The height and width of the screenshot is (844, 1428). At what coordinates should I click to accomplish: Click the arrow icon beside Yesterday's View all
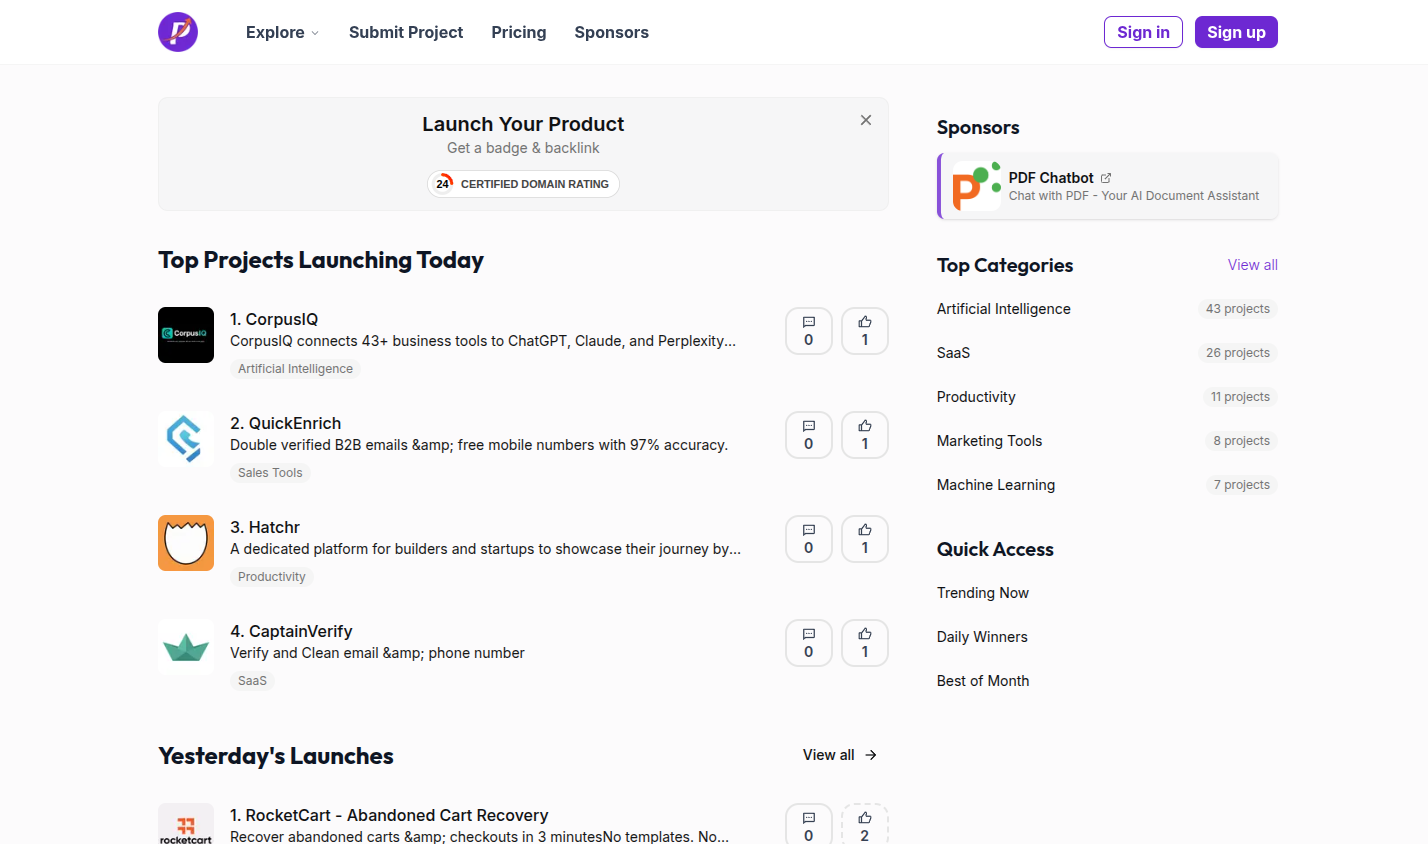click(x=871, y=755)
